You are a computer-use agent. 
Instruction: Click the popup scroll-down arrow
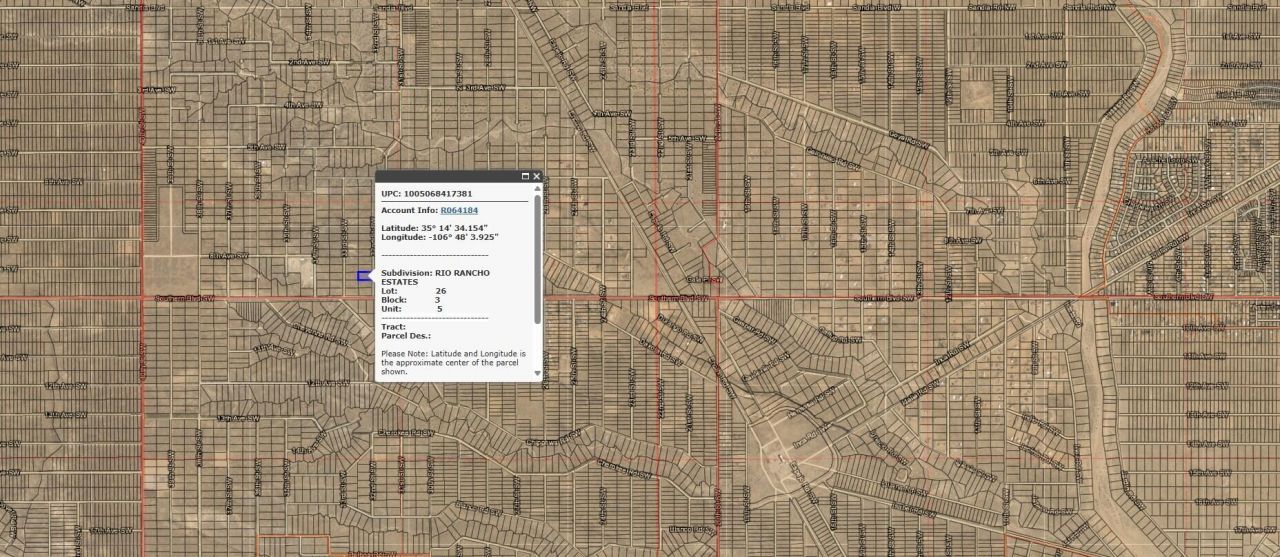click(x=537, y=373)
